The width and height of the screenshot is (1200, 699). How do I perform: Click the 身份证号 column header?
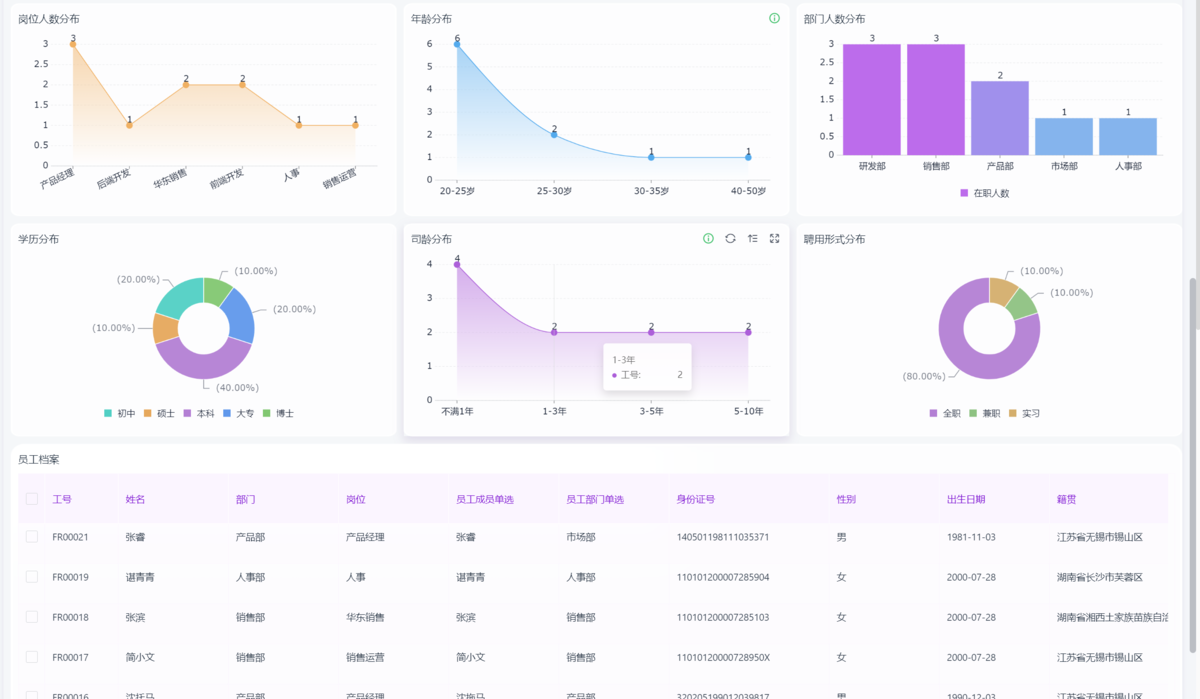pyautogui.click(x=696, y=499)
